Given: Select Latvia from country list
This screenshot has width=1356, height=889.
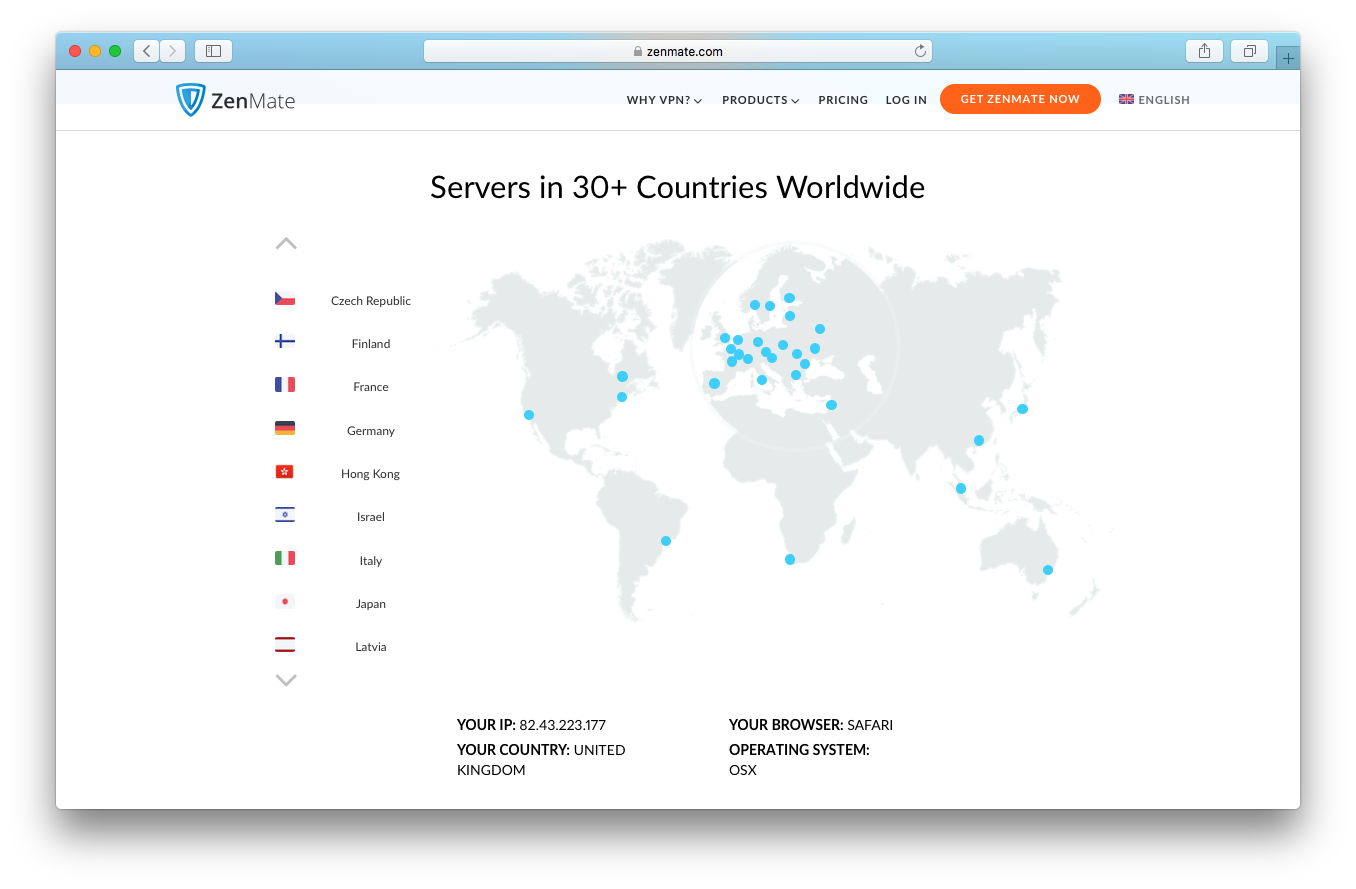Looking at the screenshot, I should click(371, 647).
